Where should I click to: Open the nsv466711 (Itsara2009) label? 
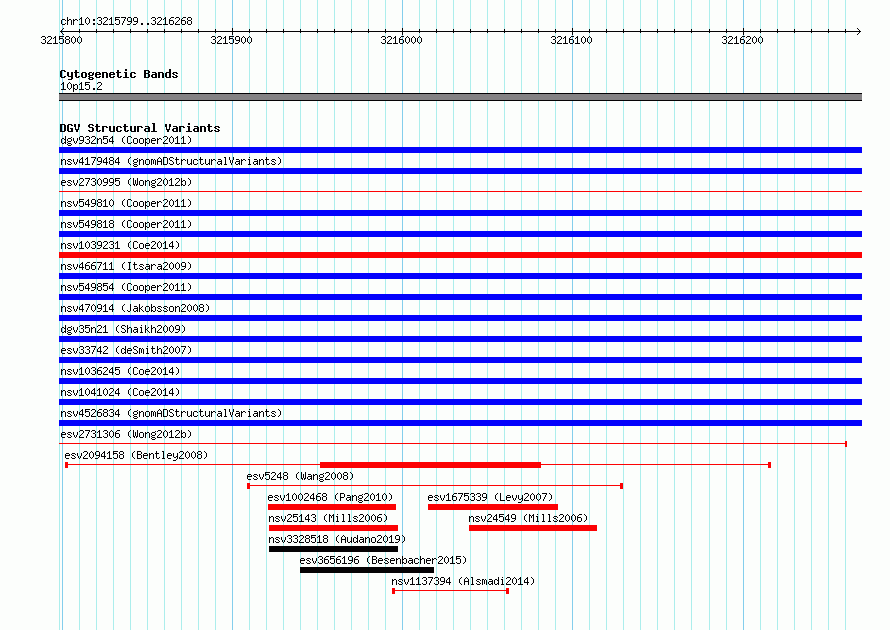click(126, 266)
